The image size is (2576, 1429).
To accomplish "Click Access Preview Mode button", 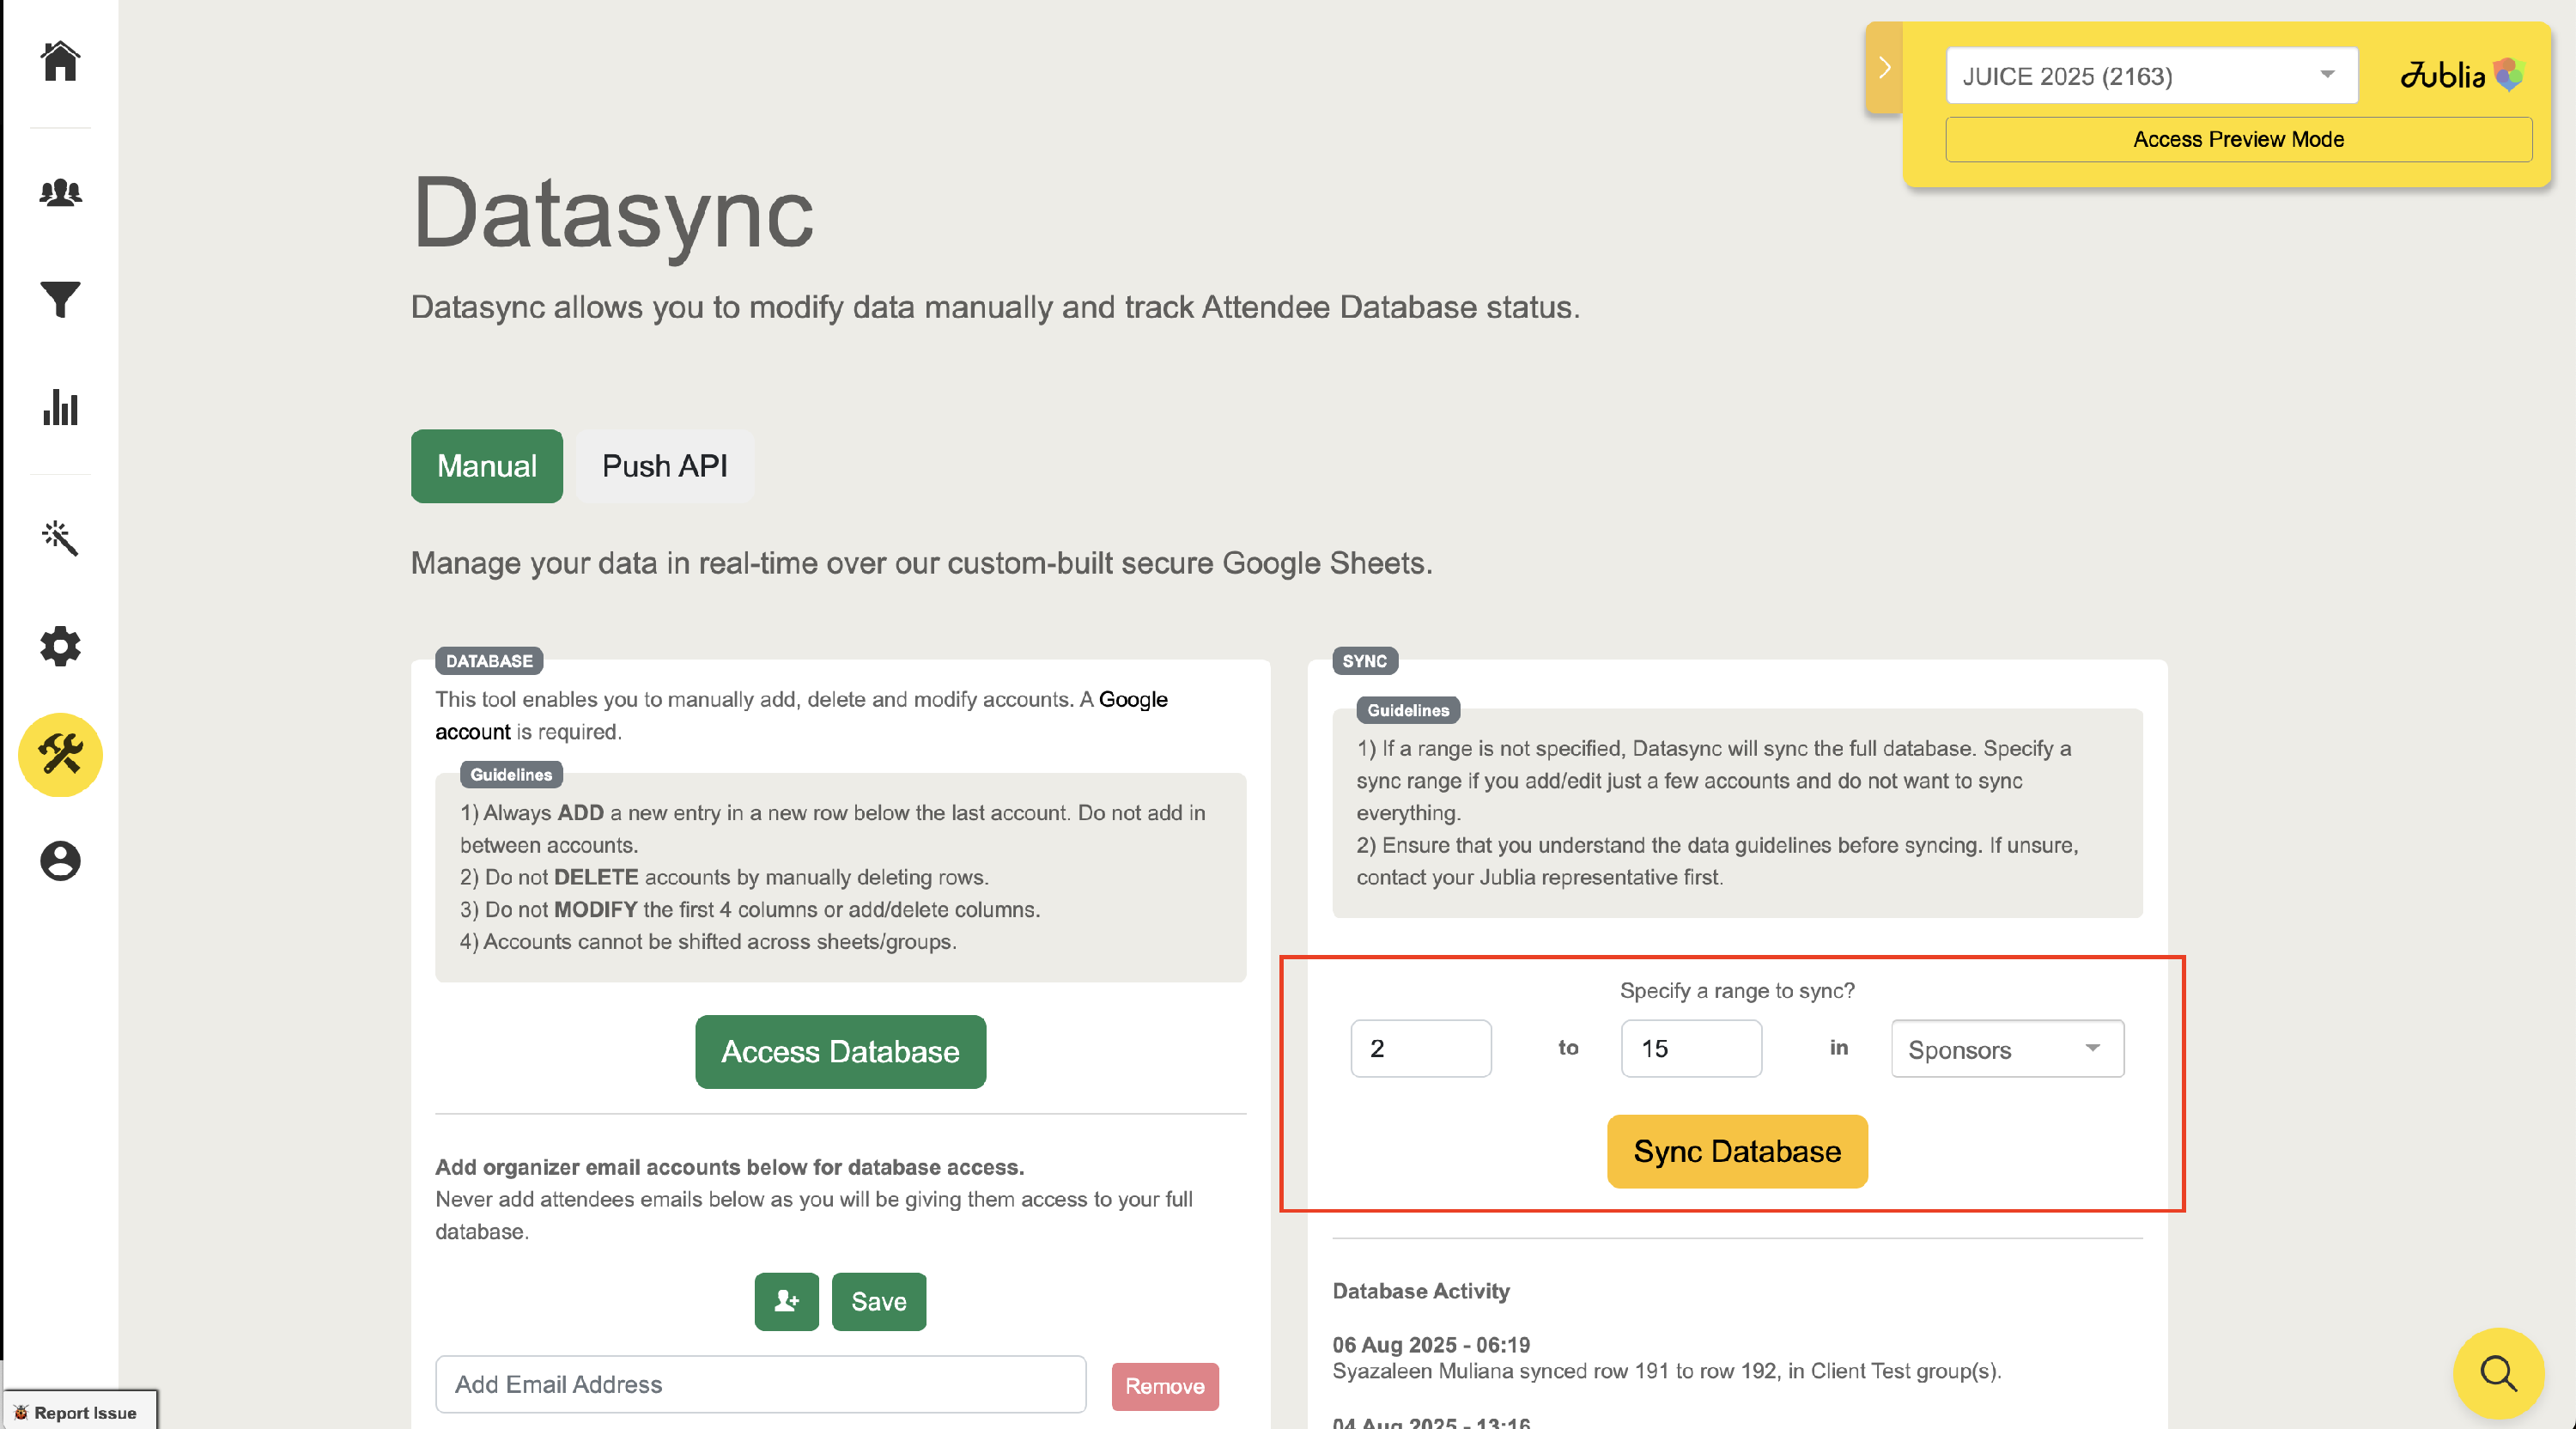I will (x=2238, y=139).
